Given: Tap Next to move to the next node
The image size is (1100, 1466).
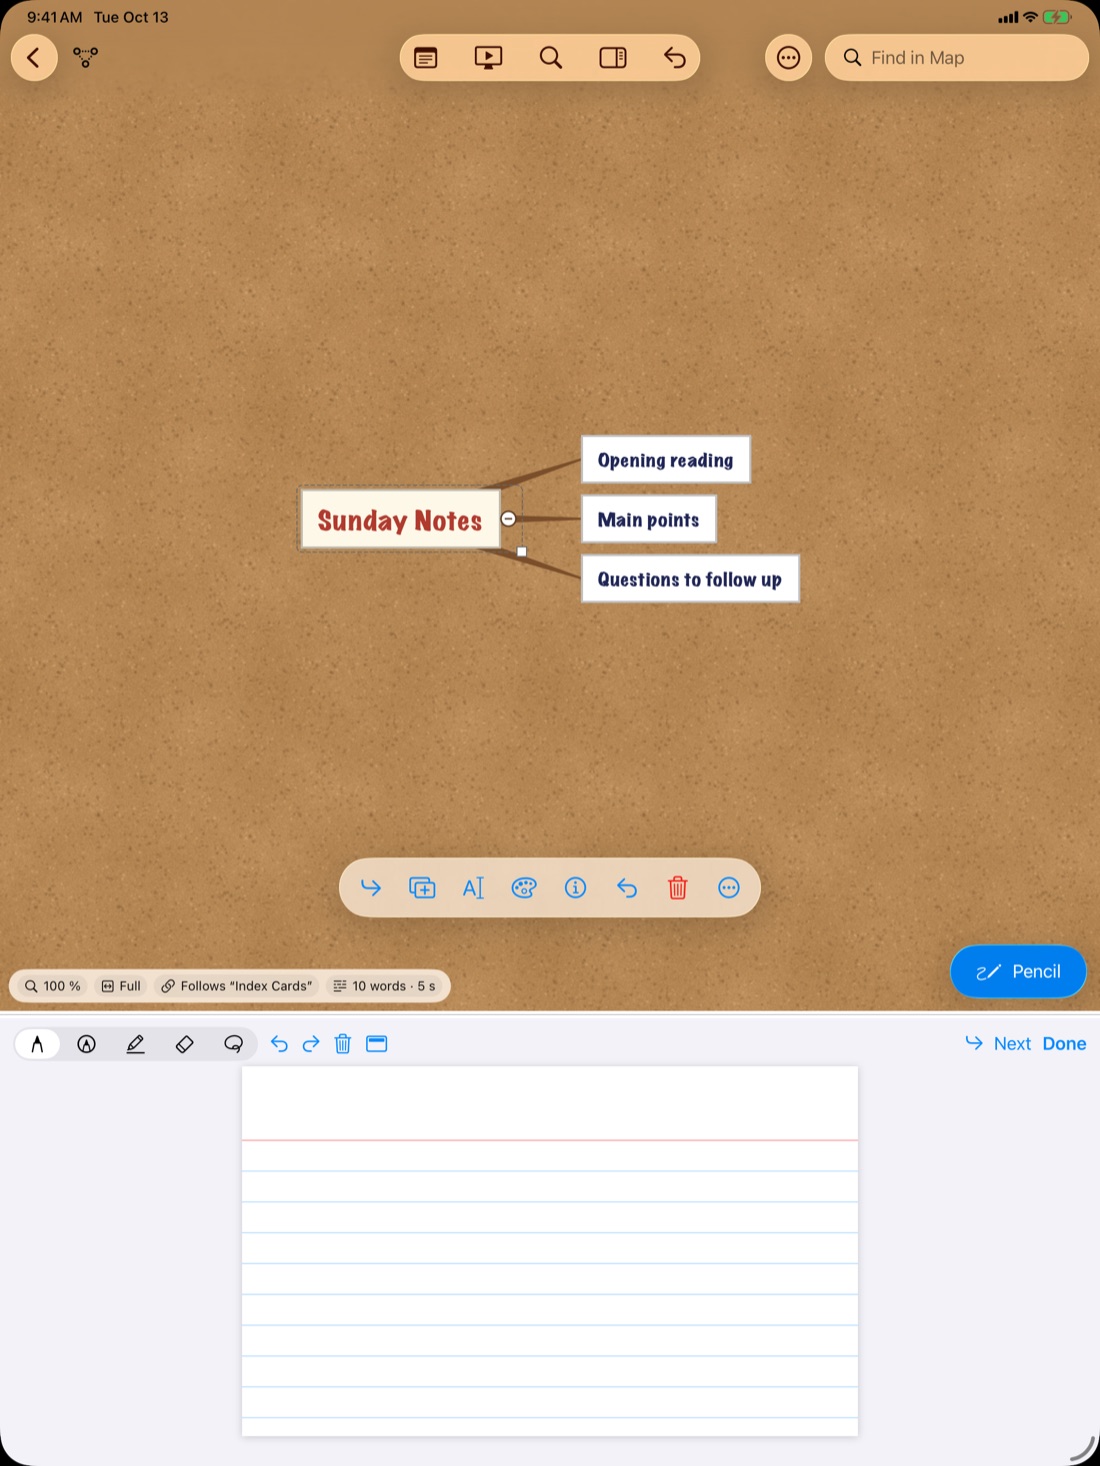Looking at the screenshot, I should point(998,1044).
